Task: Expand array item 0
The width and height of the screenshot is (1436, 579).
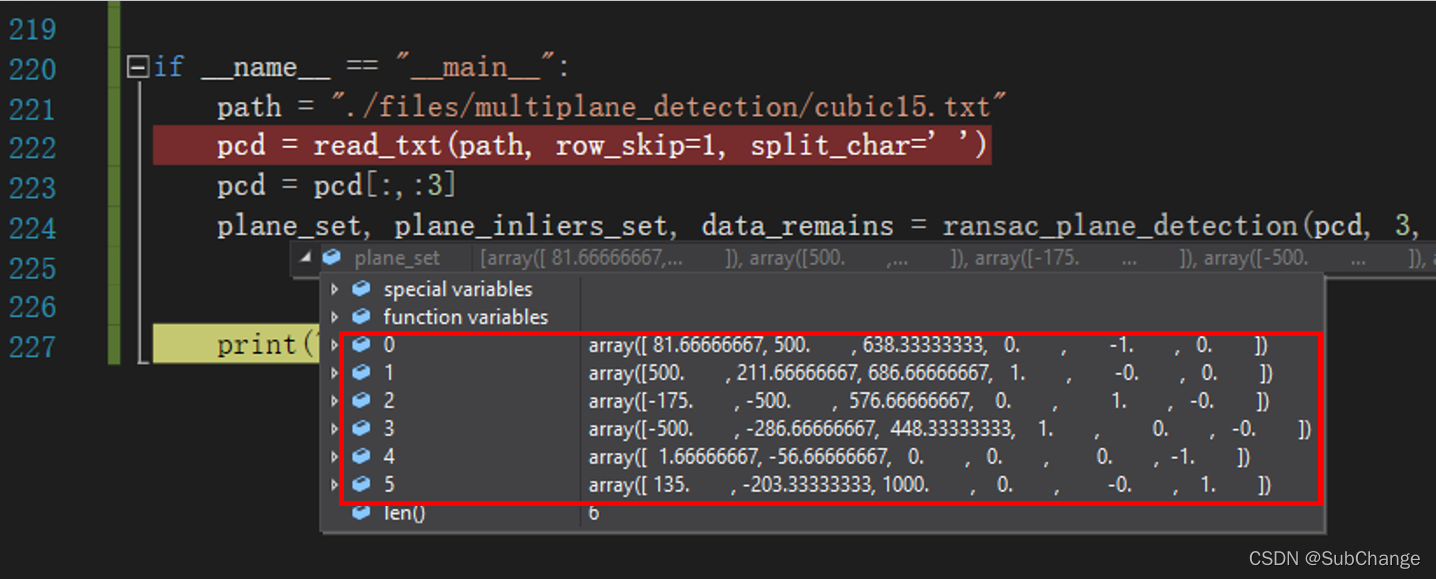Action: 335,345
